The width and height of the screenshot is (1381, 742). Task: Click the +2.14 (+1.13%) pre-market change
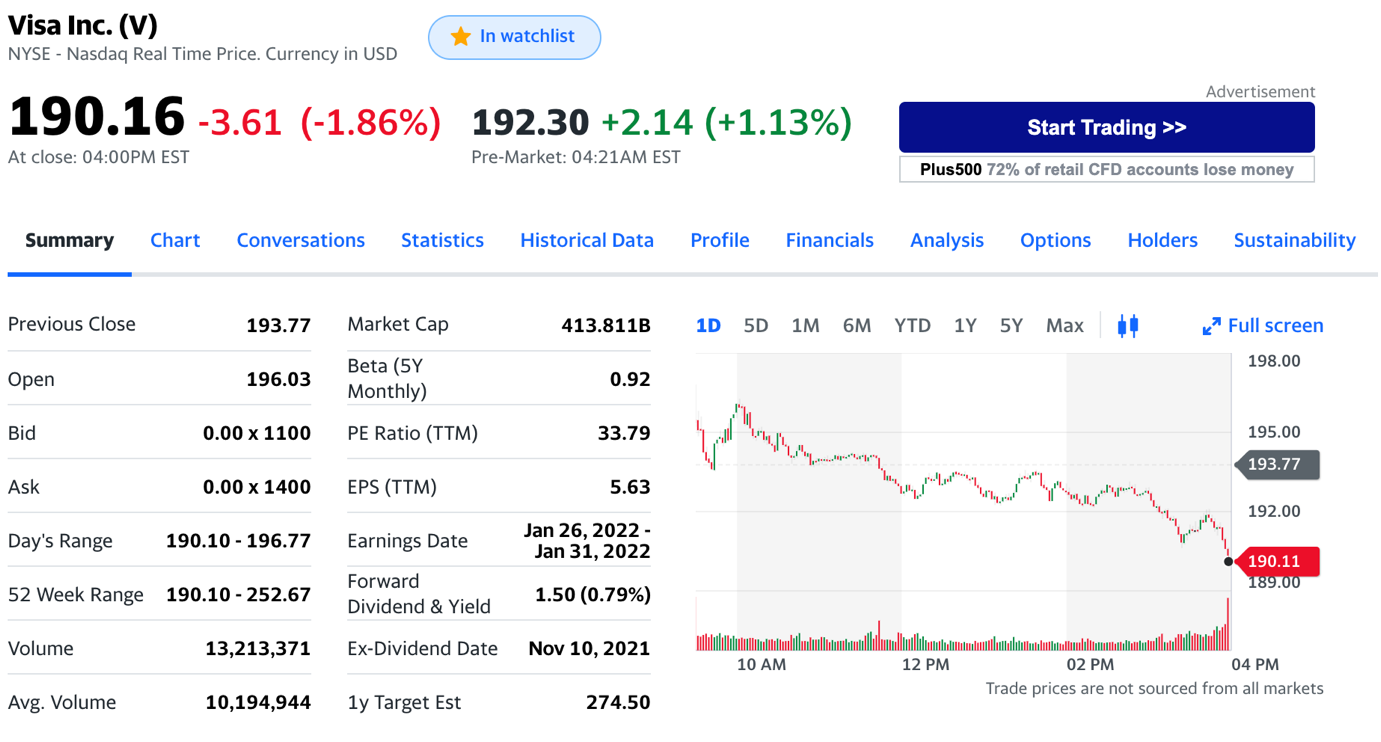[726, 122]
